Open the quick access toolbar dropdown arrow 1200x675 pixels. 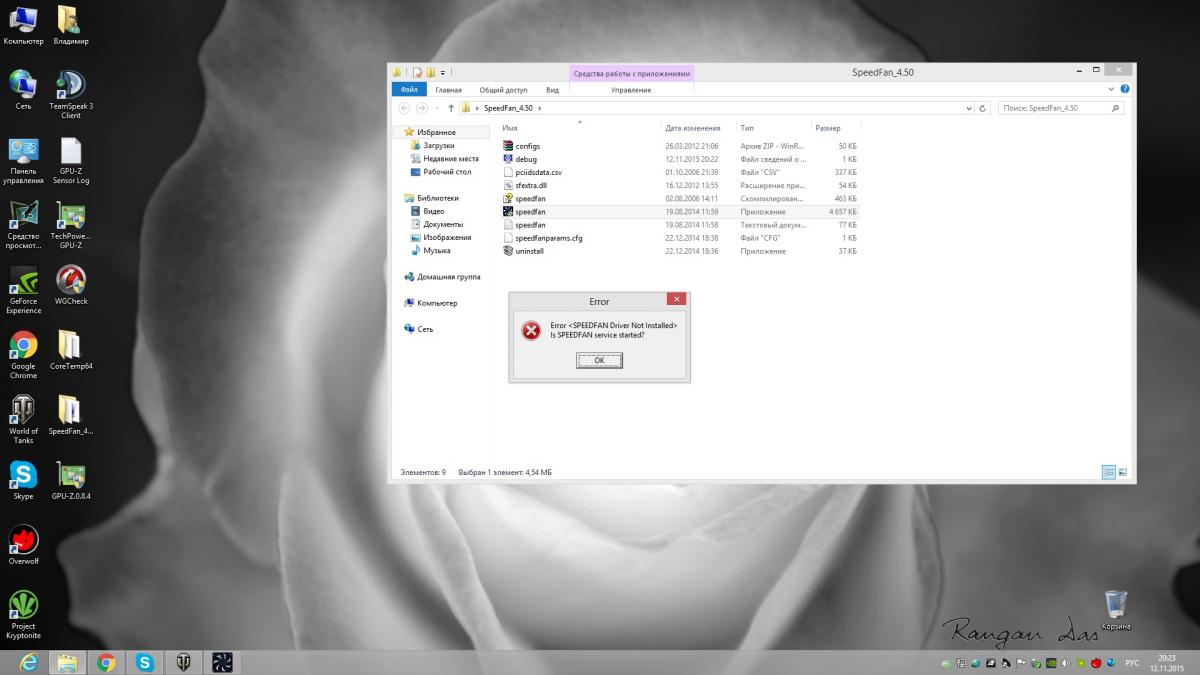443,72
